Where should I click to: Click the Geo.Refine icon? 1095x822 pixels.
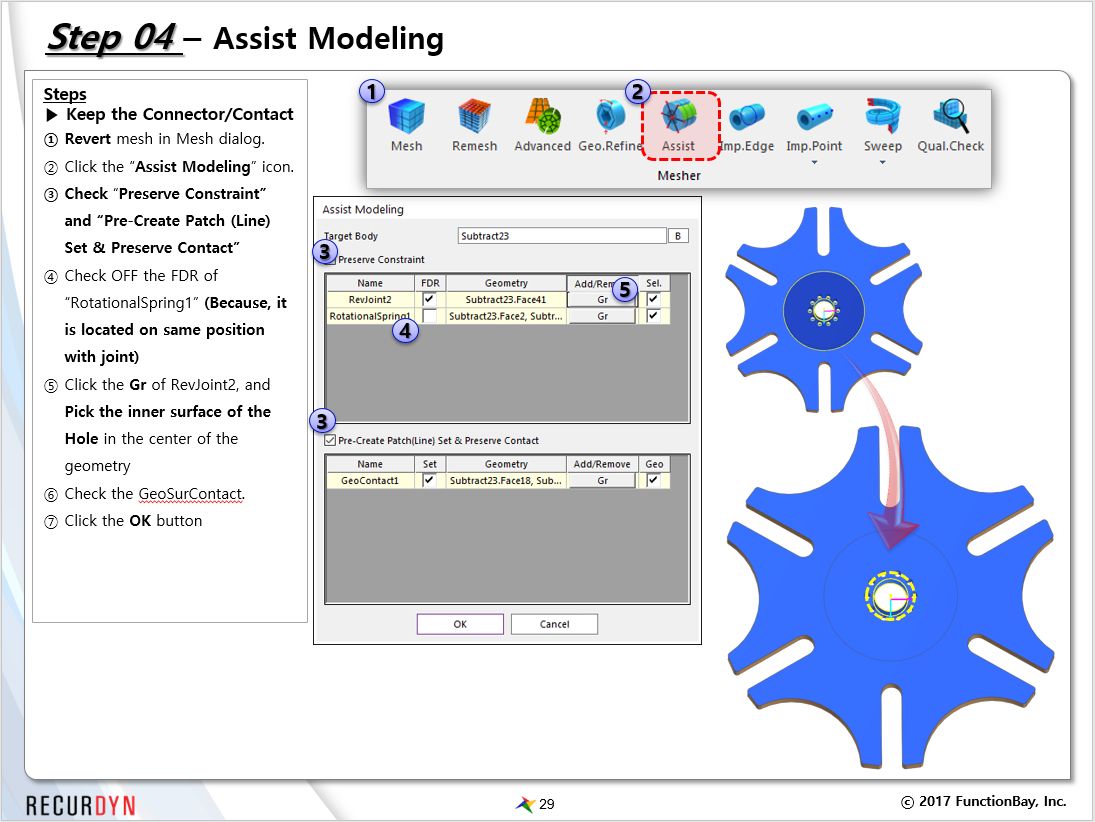pos(610,118)
